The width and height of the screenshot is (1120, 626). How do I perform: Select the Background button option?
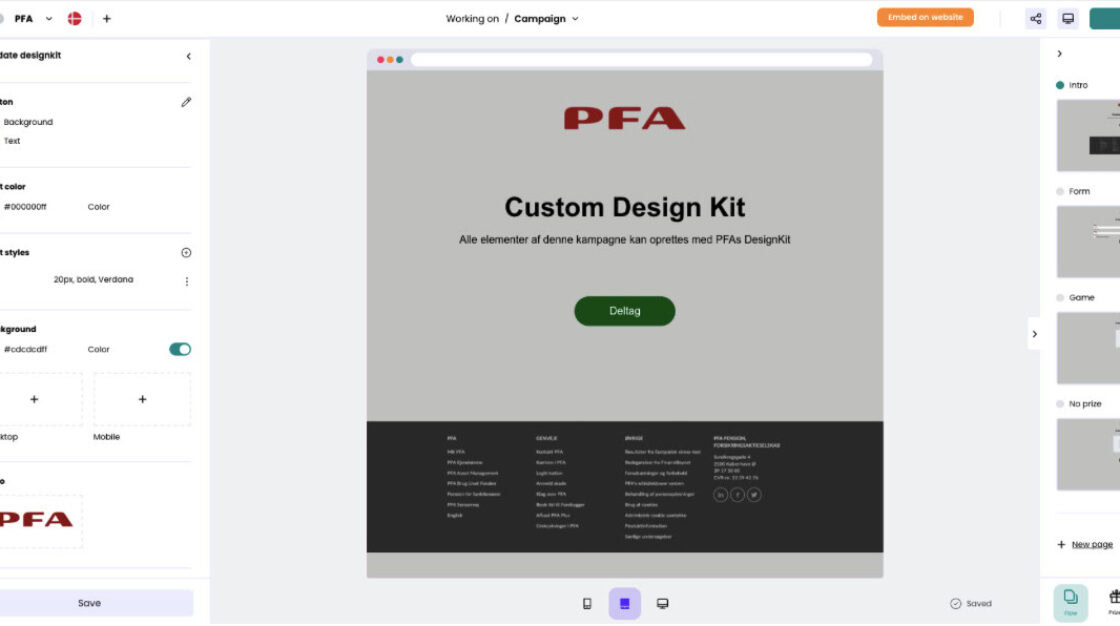point(28,122)
